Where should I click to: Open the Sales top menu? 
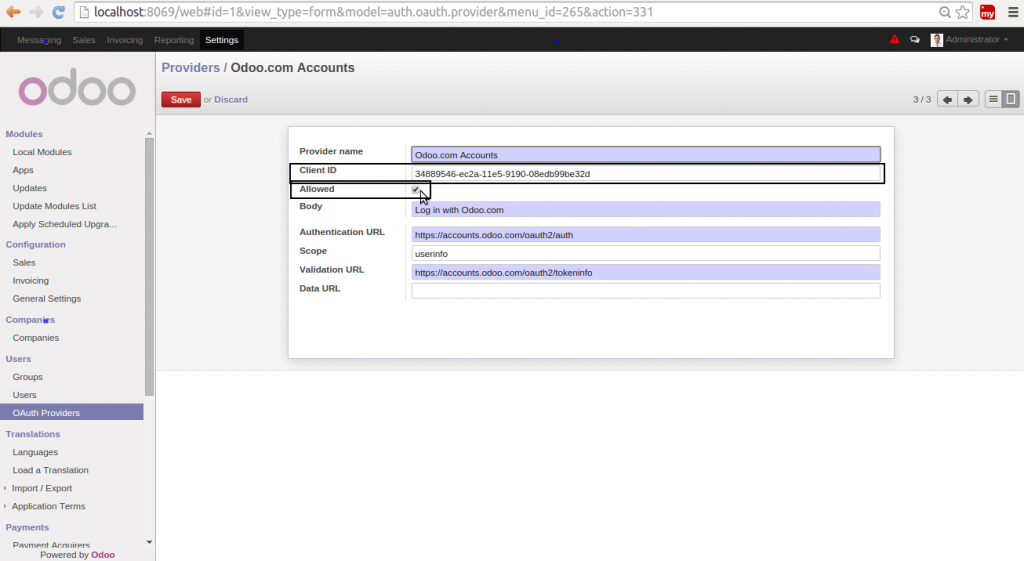(84, 40)
